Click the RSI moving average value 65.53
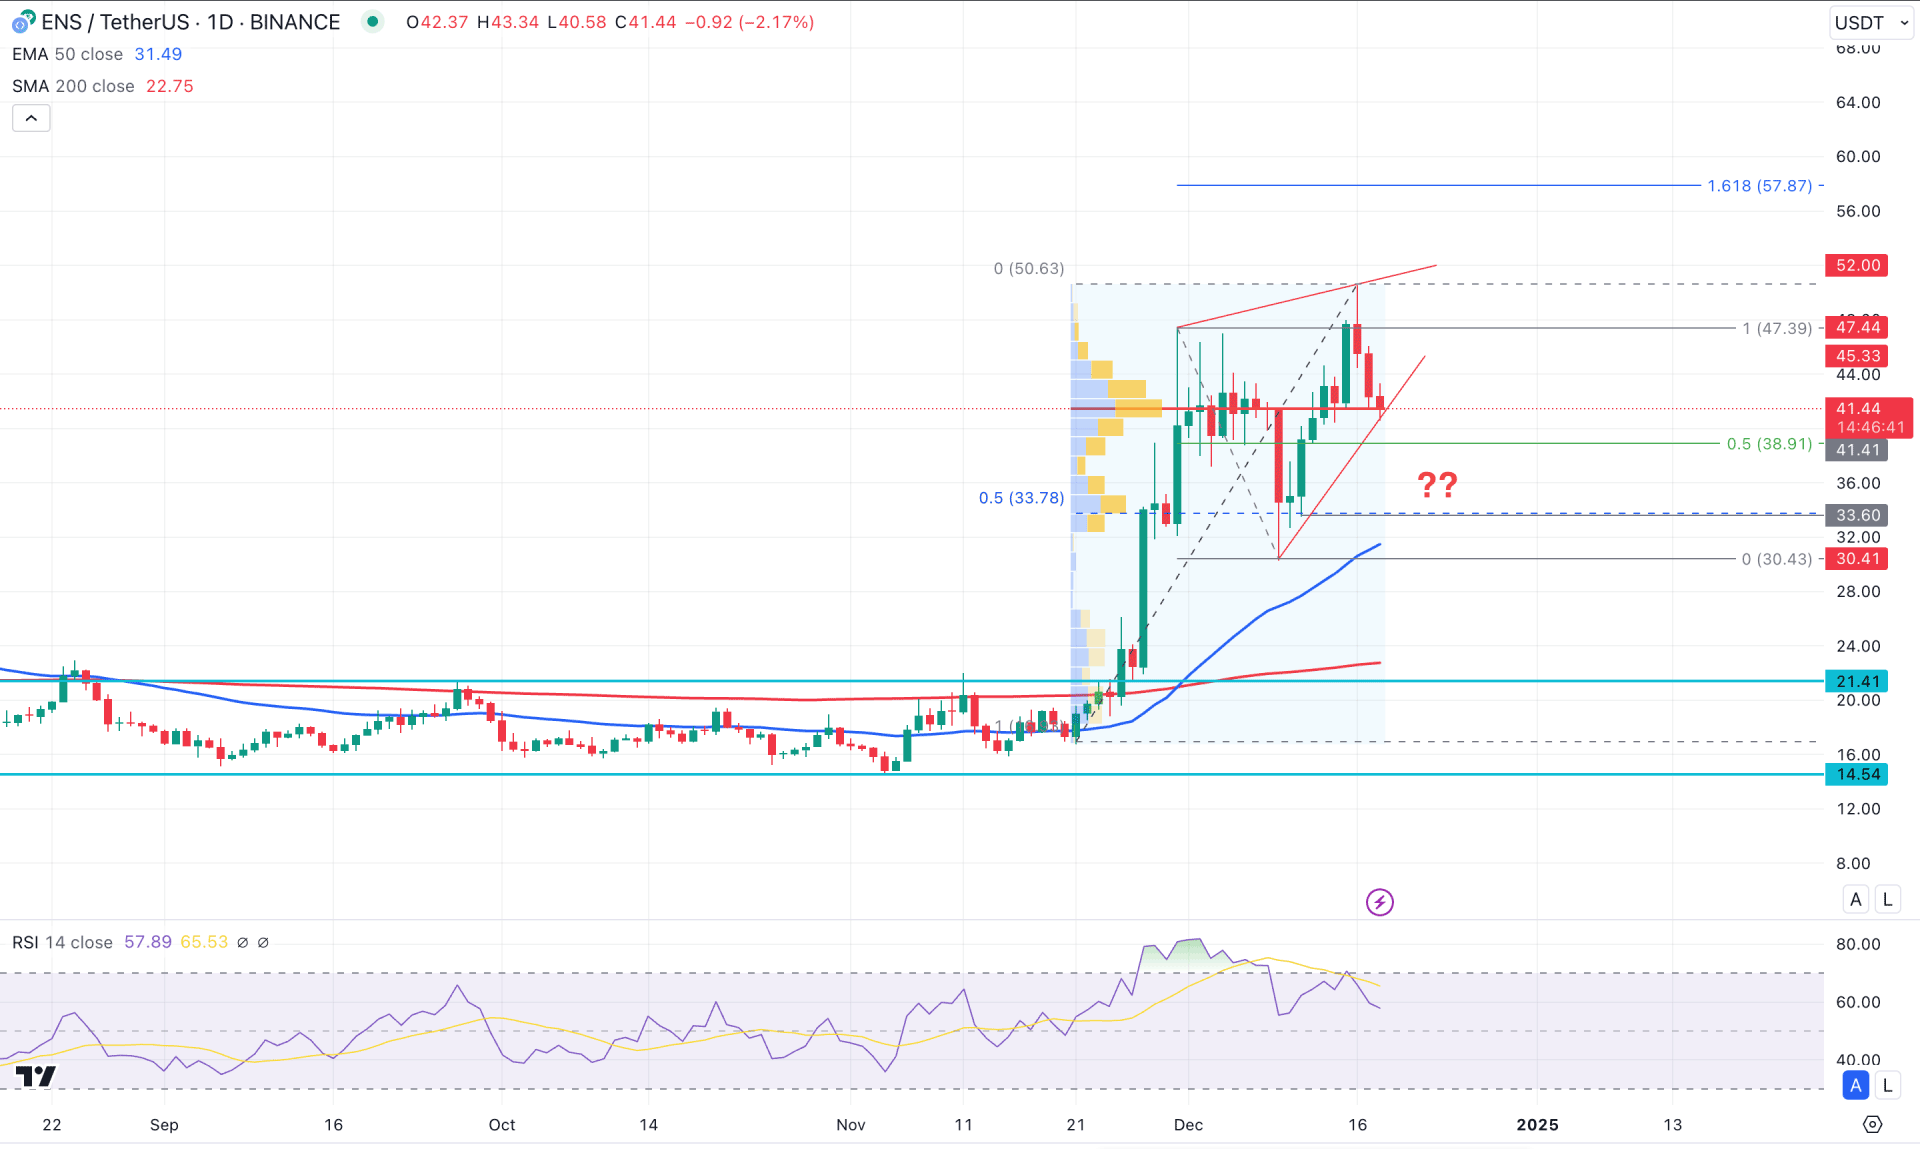The width and height of the screenshot is (1920, 1149). (204, 942)
